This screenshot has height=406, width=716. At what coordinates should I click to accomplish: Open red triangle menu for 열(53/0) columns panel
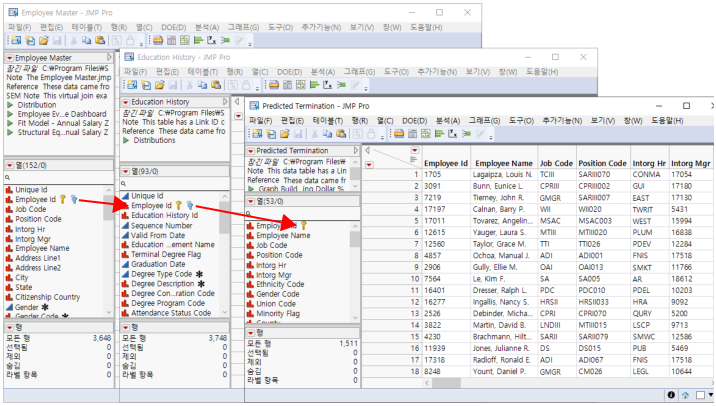coord(251,201)
